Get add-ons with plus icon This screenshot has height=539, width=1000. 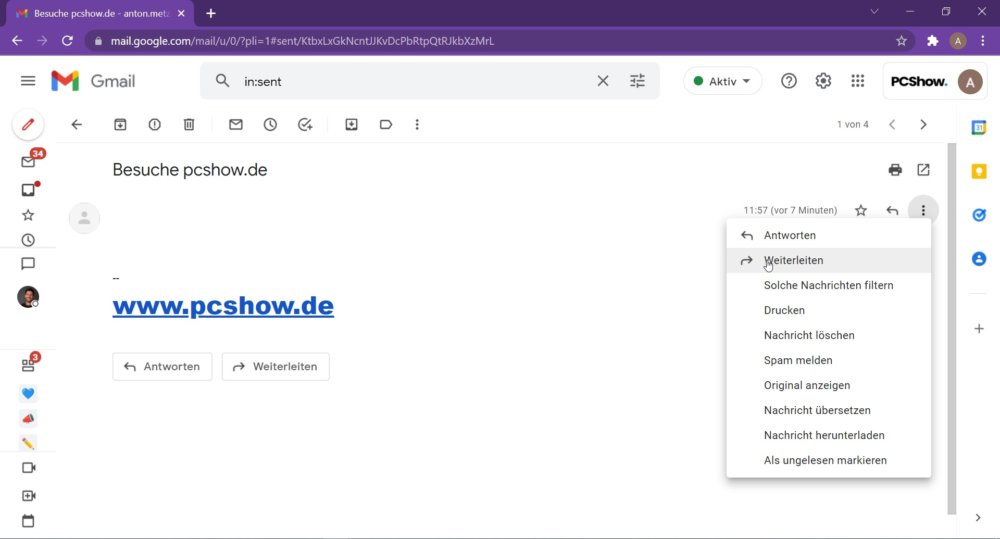[x=979, y=329]
